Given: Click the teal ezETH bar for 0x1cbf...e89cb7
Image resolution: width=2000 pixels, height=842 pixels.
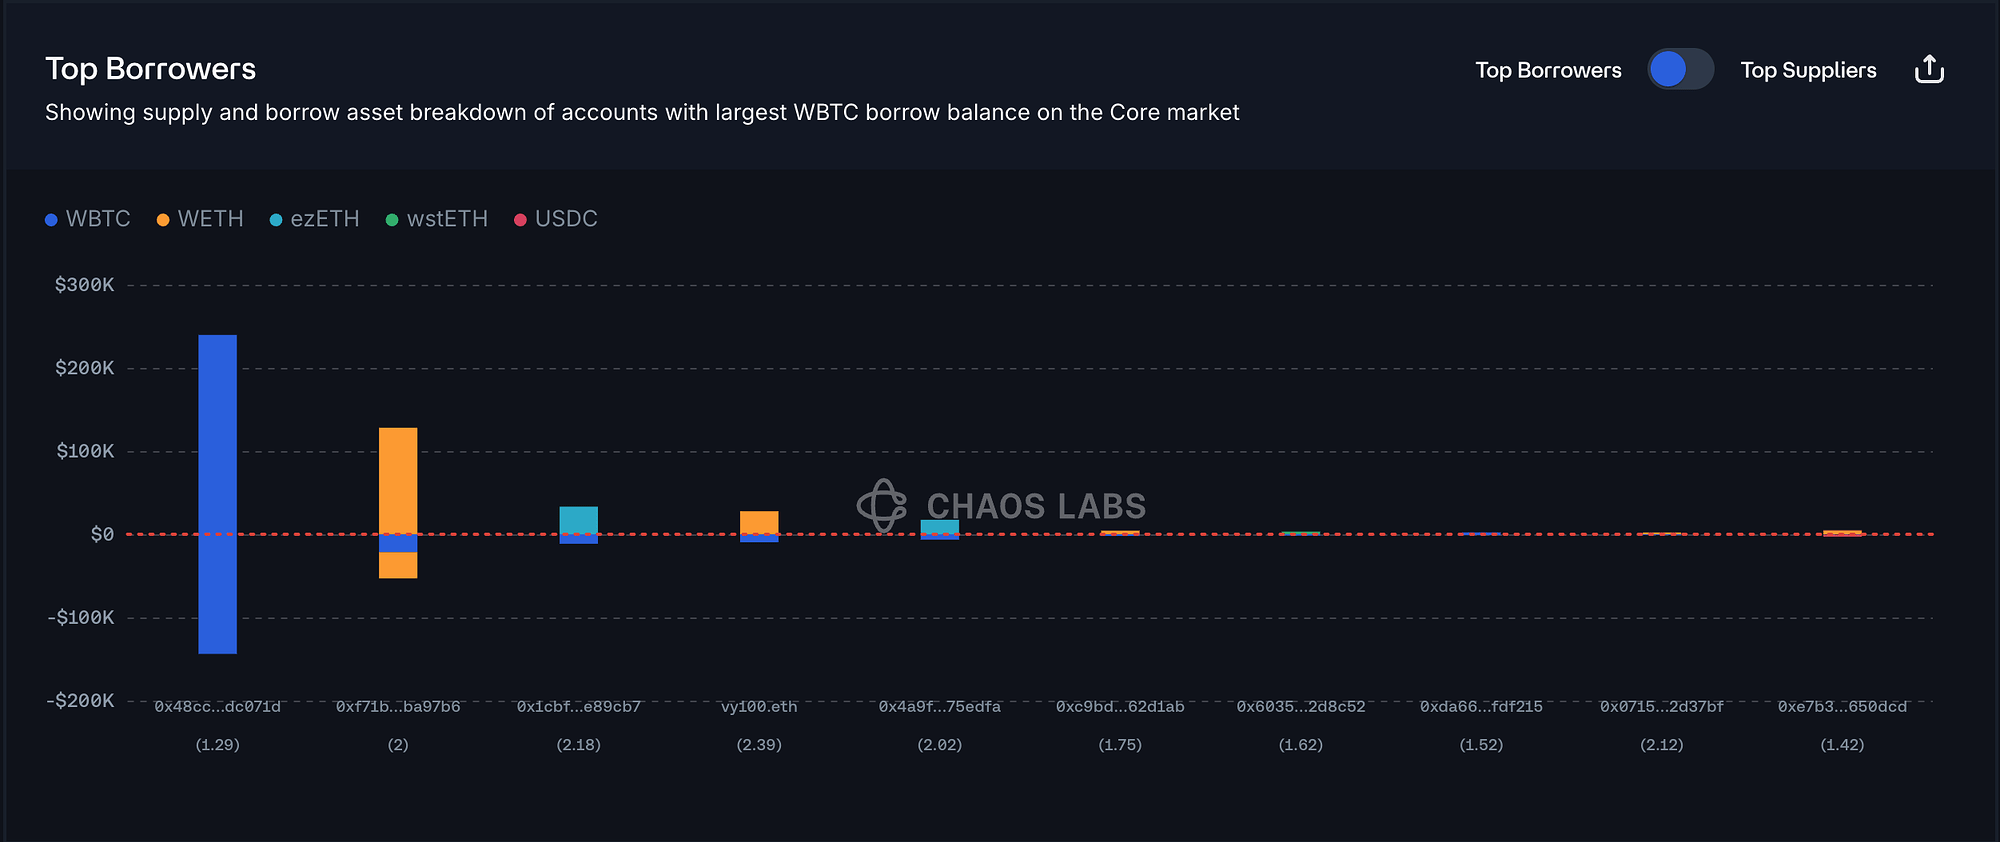Looking at the screenshot, I should pos(579,520).
